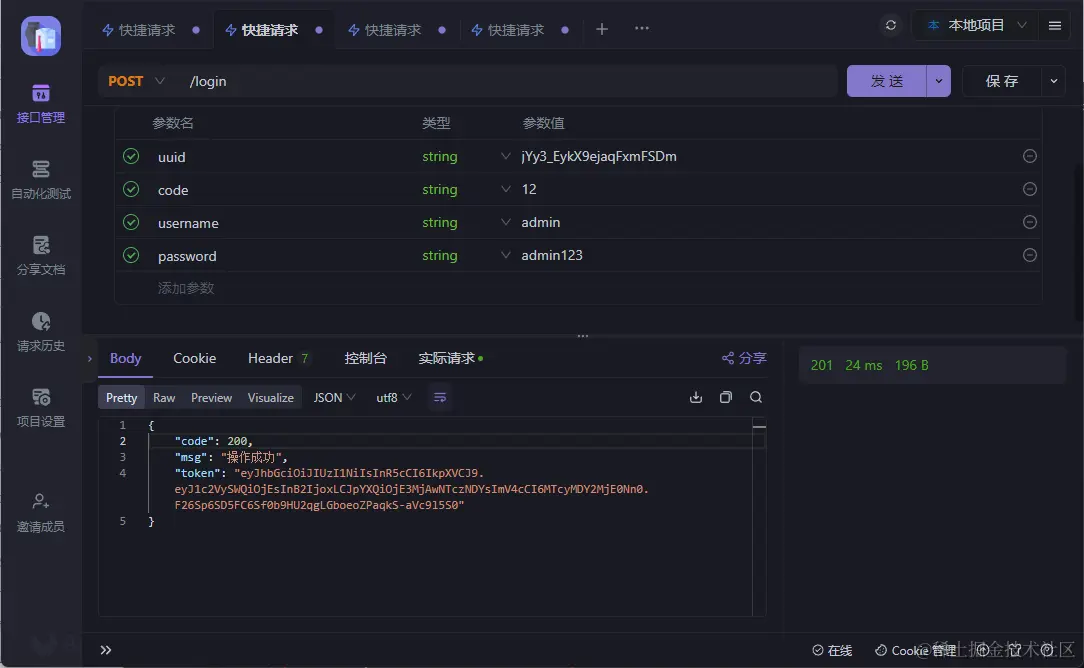Open the 分享文档 sidebar section

tap(41, 256)
